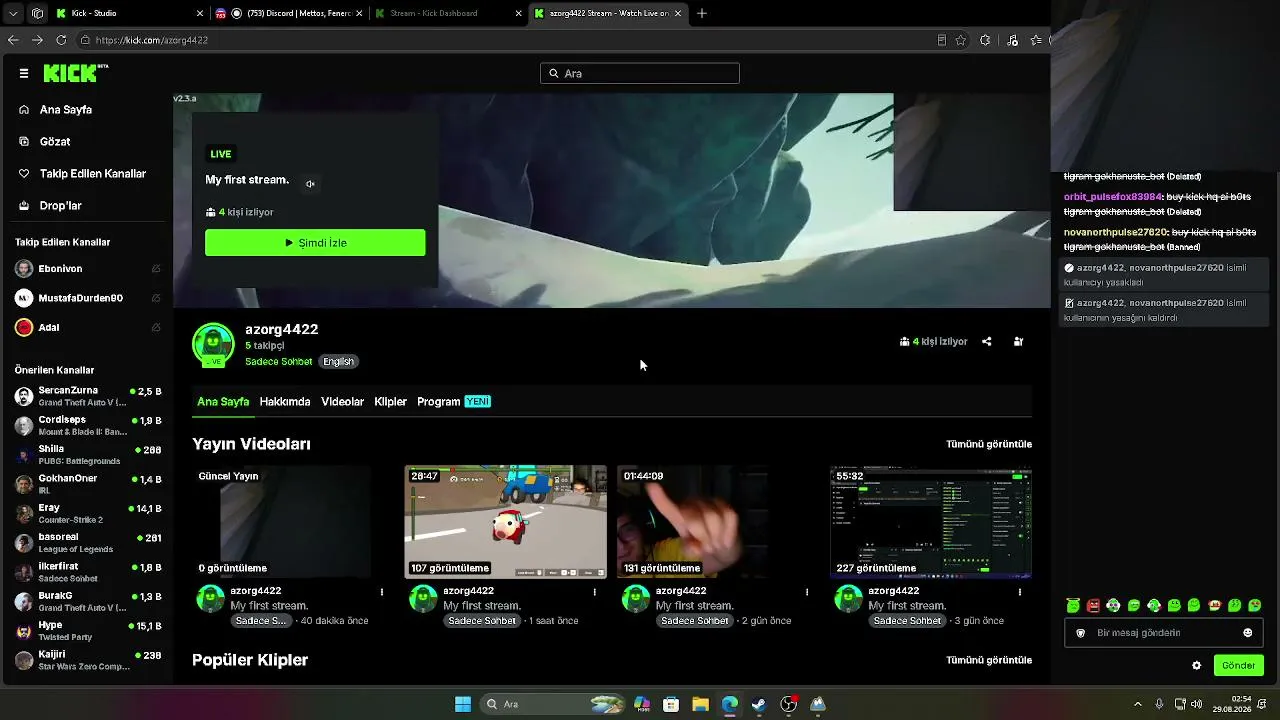Click the heart icon beside Takip Edilen Kanallar
This screenshot has width=1280, height=720.
coord(24,174)
